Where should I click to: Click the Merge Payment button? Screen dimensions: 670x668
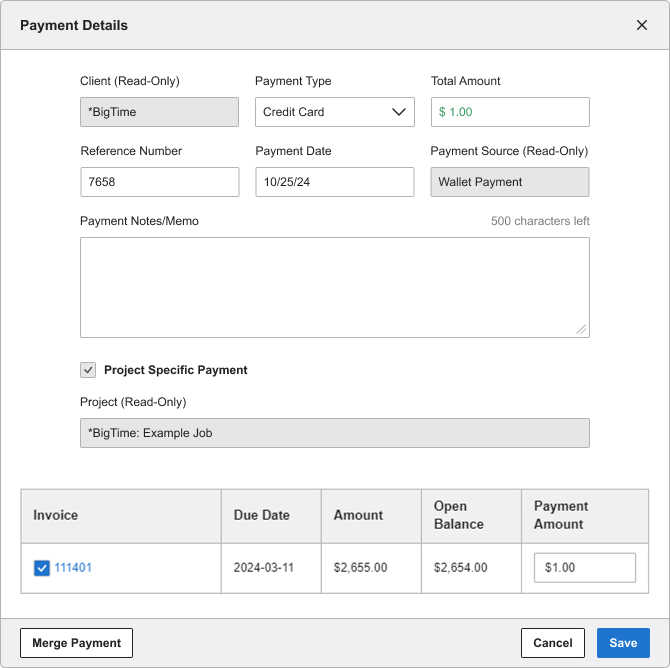click(76, 643)
